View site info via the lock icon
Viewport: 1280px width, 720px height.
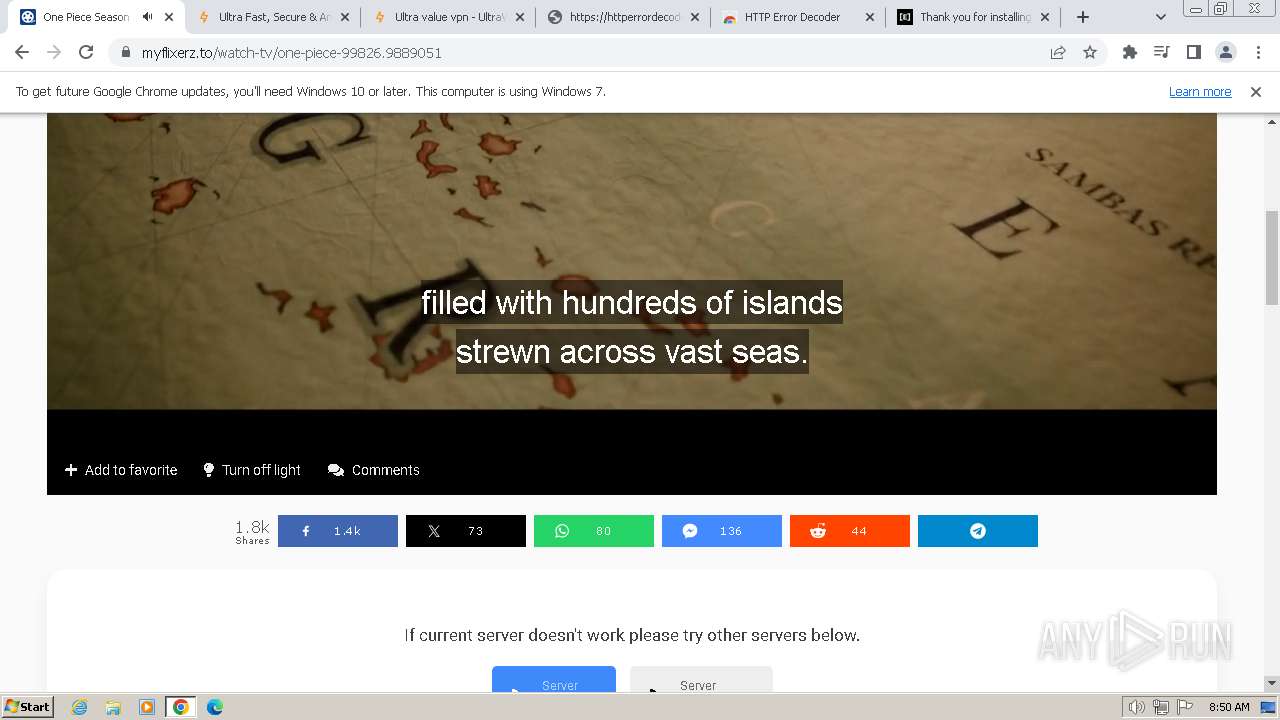(125, 53)
